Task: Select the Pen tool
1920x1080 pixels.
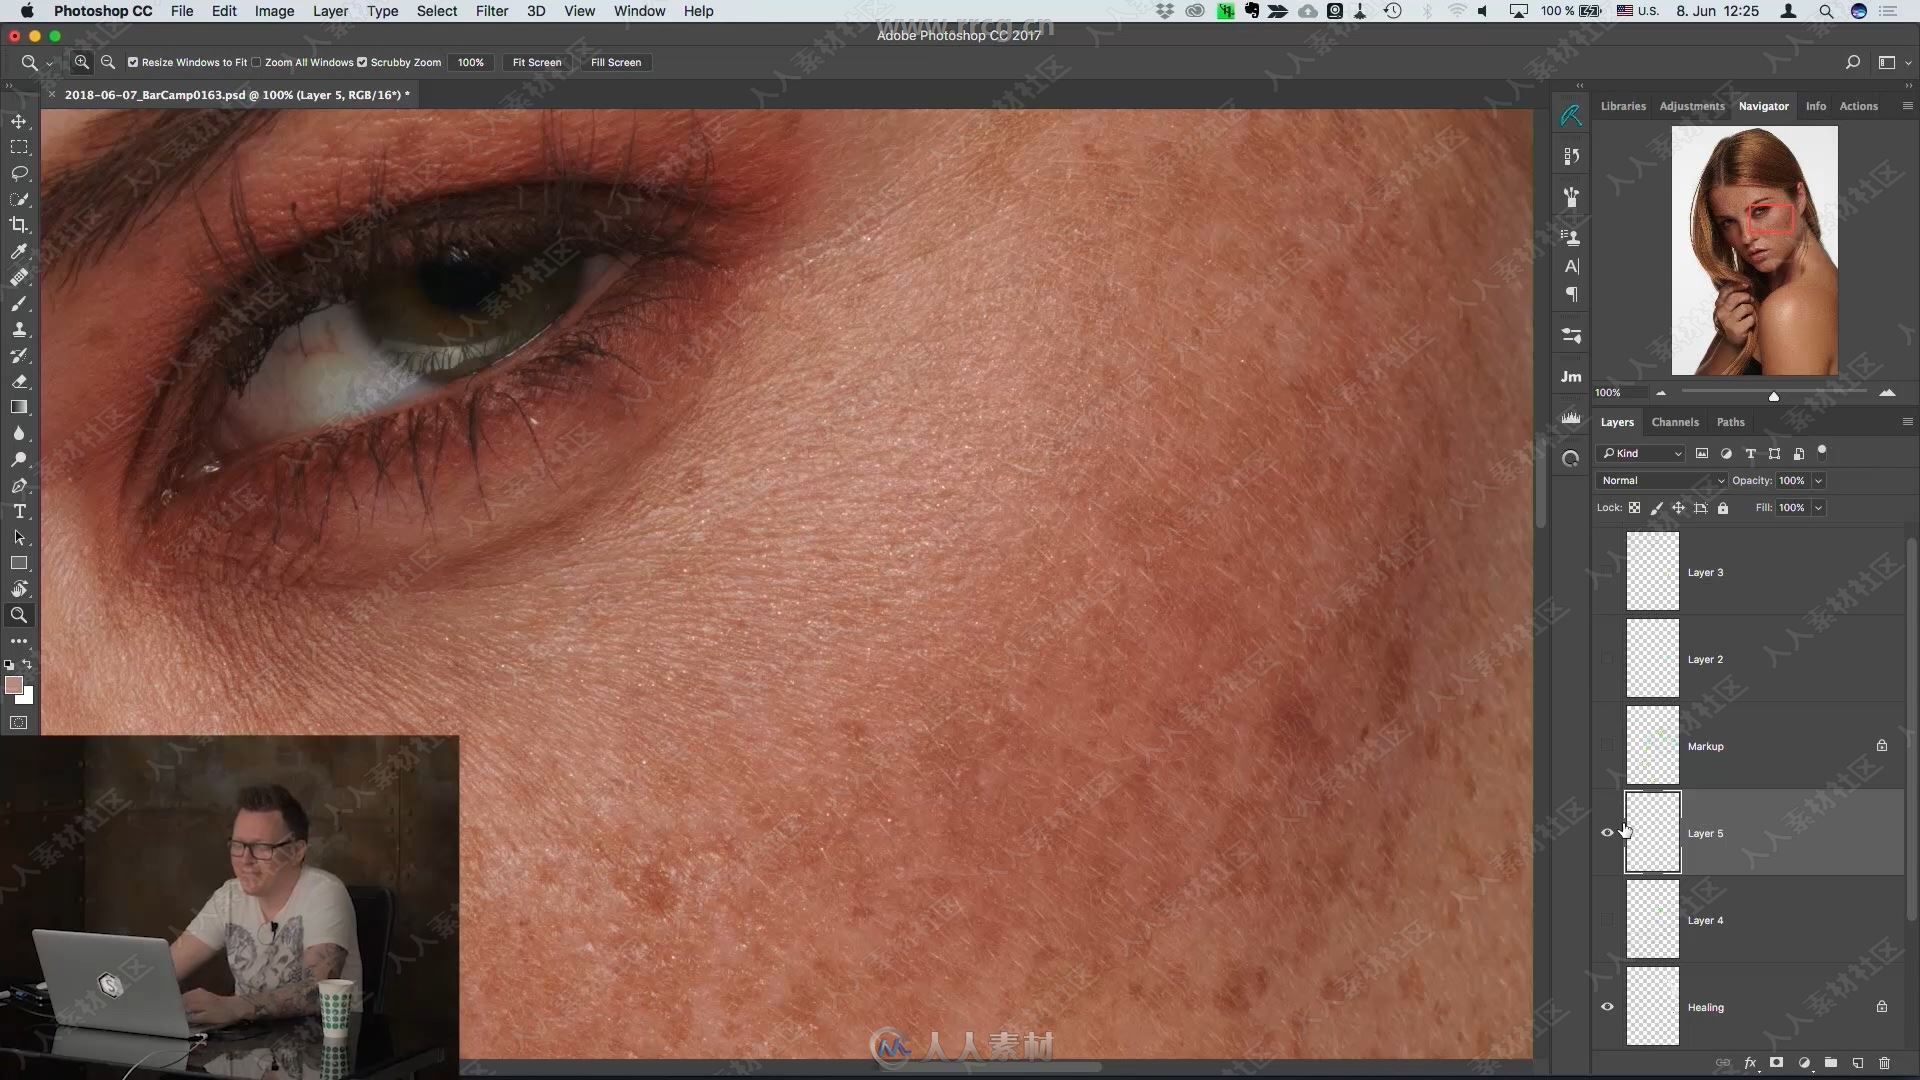Action: [x=19, y=485]
